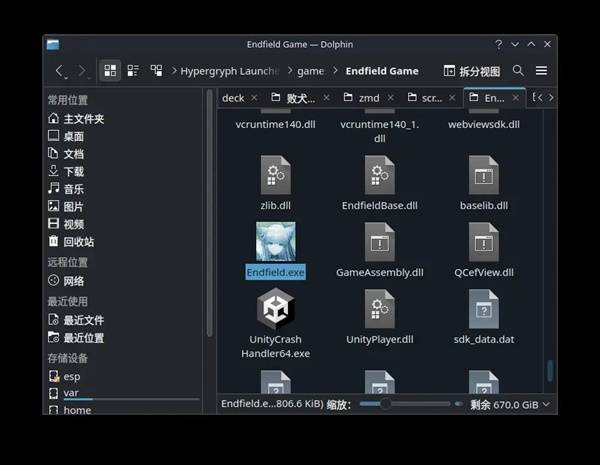The image size is (600, 465).
Task: Expand path chevron before Hypergryph Launcher
Action: point(173,72)
